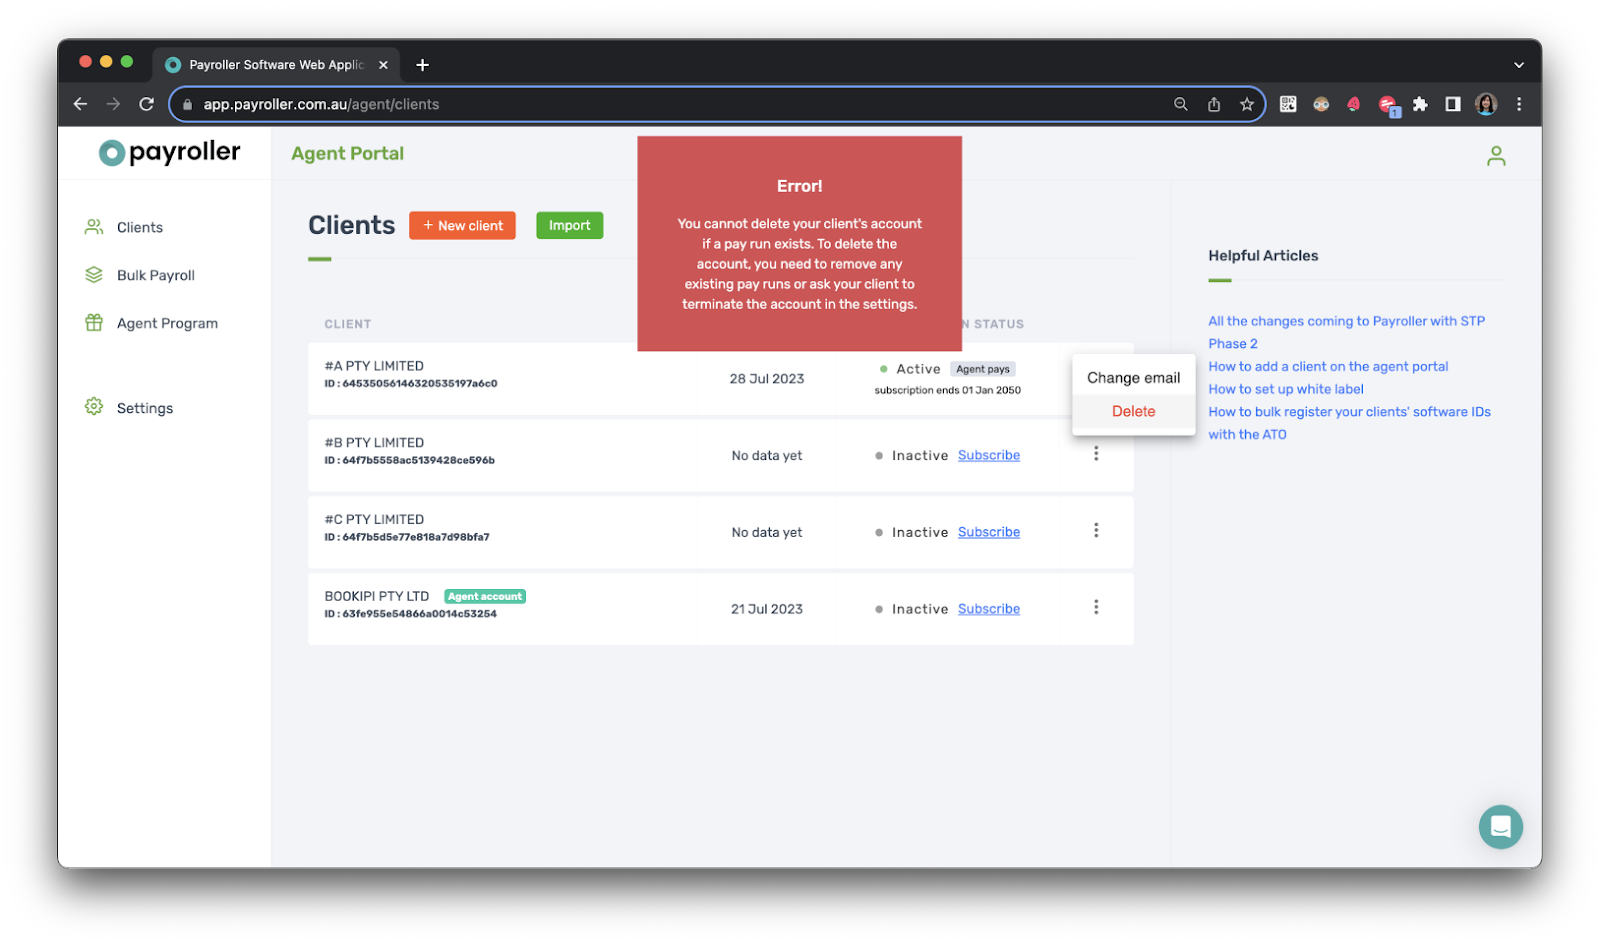Open article about STP Phase 2 changes
The height and width of the screenshot is (944, 1600).
pos(1346,333)
